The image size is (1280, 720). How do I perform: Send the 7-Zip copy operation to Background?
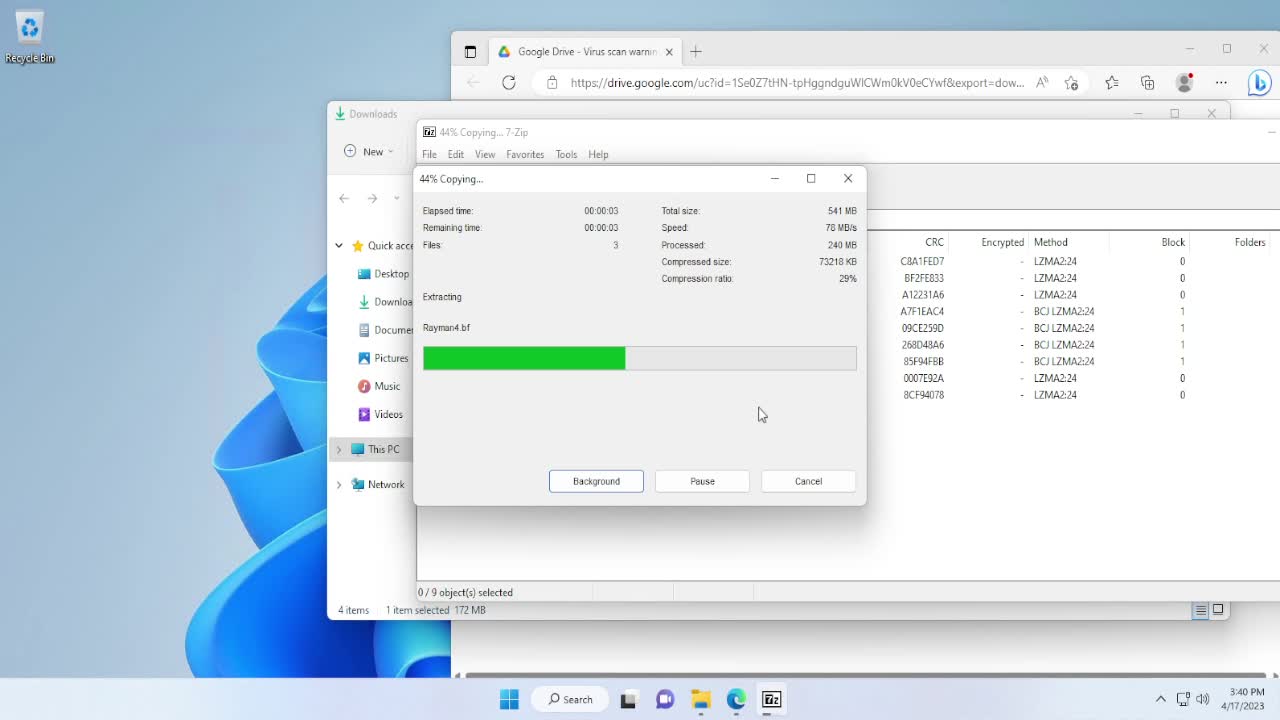coord(596,481)
